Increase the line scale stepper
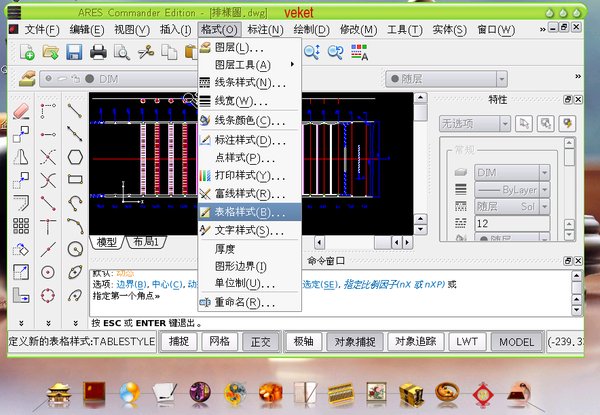Viewport: 600px width, 415px height. (x=569, y=223)
